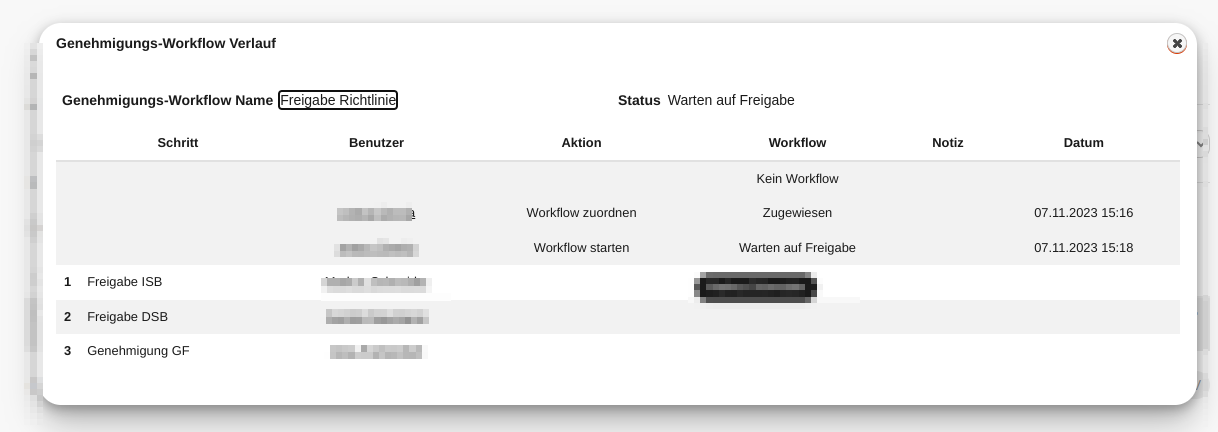Select the Freigabe DSB step row
1218x432 pixels.
(127, 317)
